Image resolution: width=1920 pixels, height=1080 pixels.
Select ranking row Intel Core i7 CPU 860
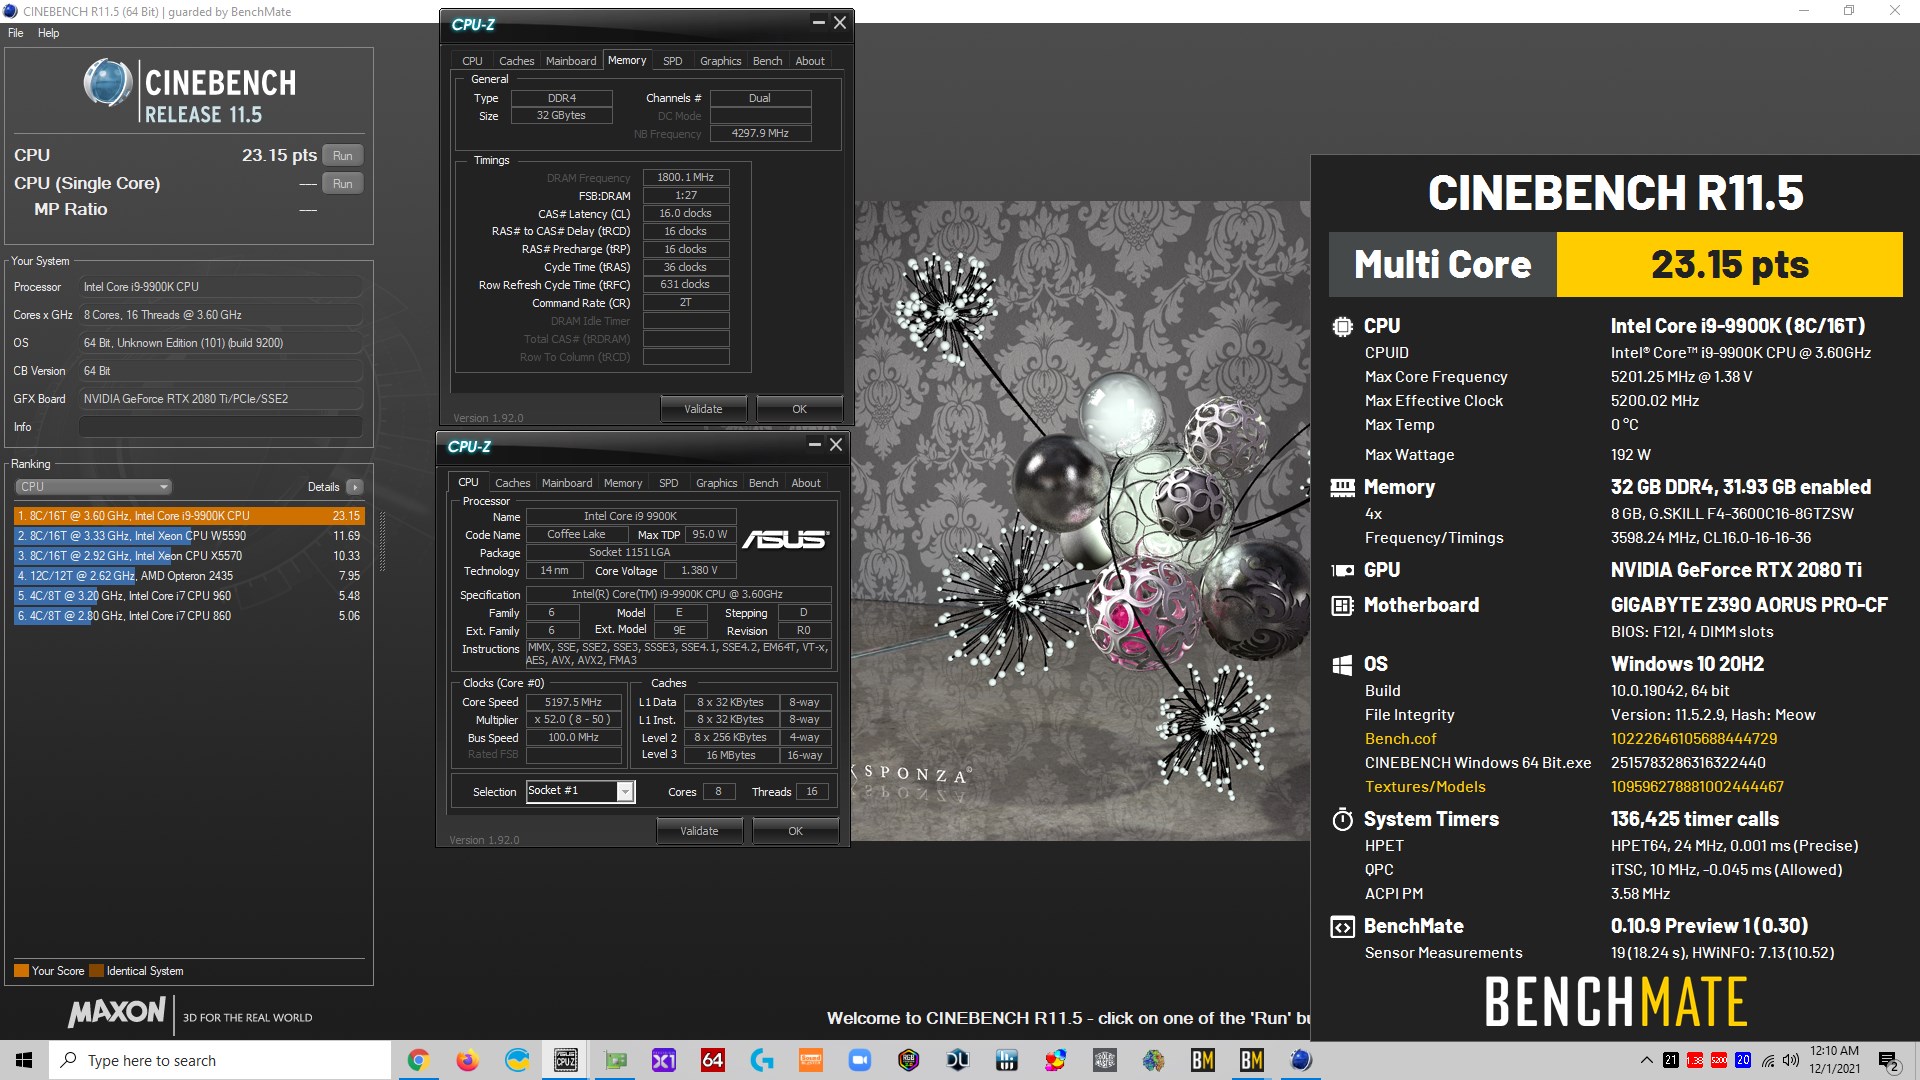189,616
